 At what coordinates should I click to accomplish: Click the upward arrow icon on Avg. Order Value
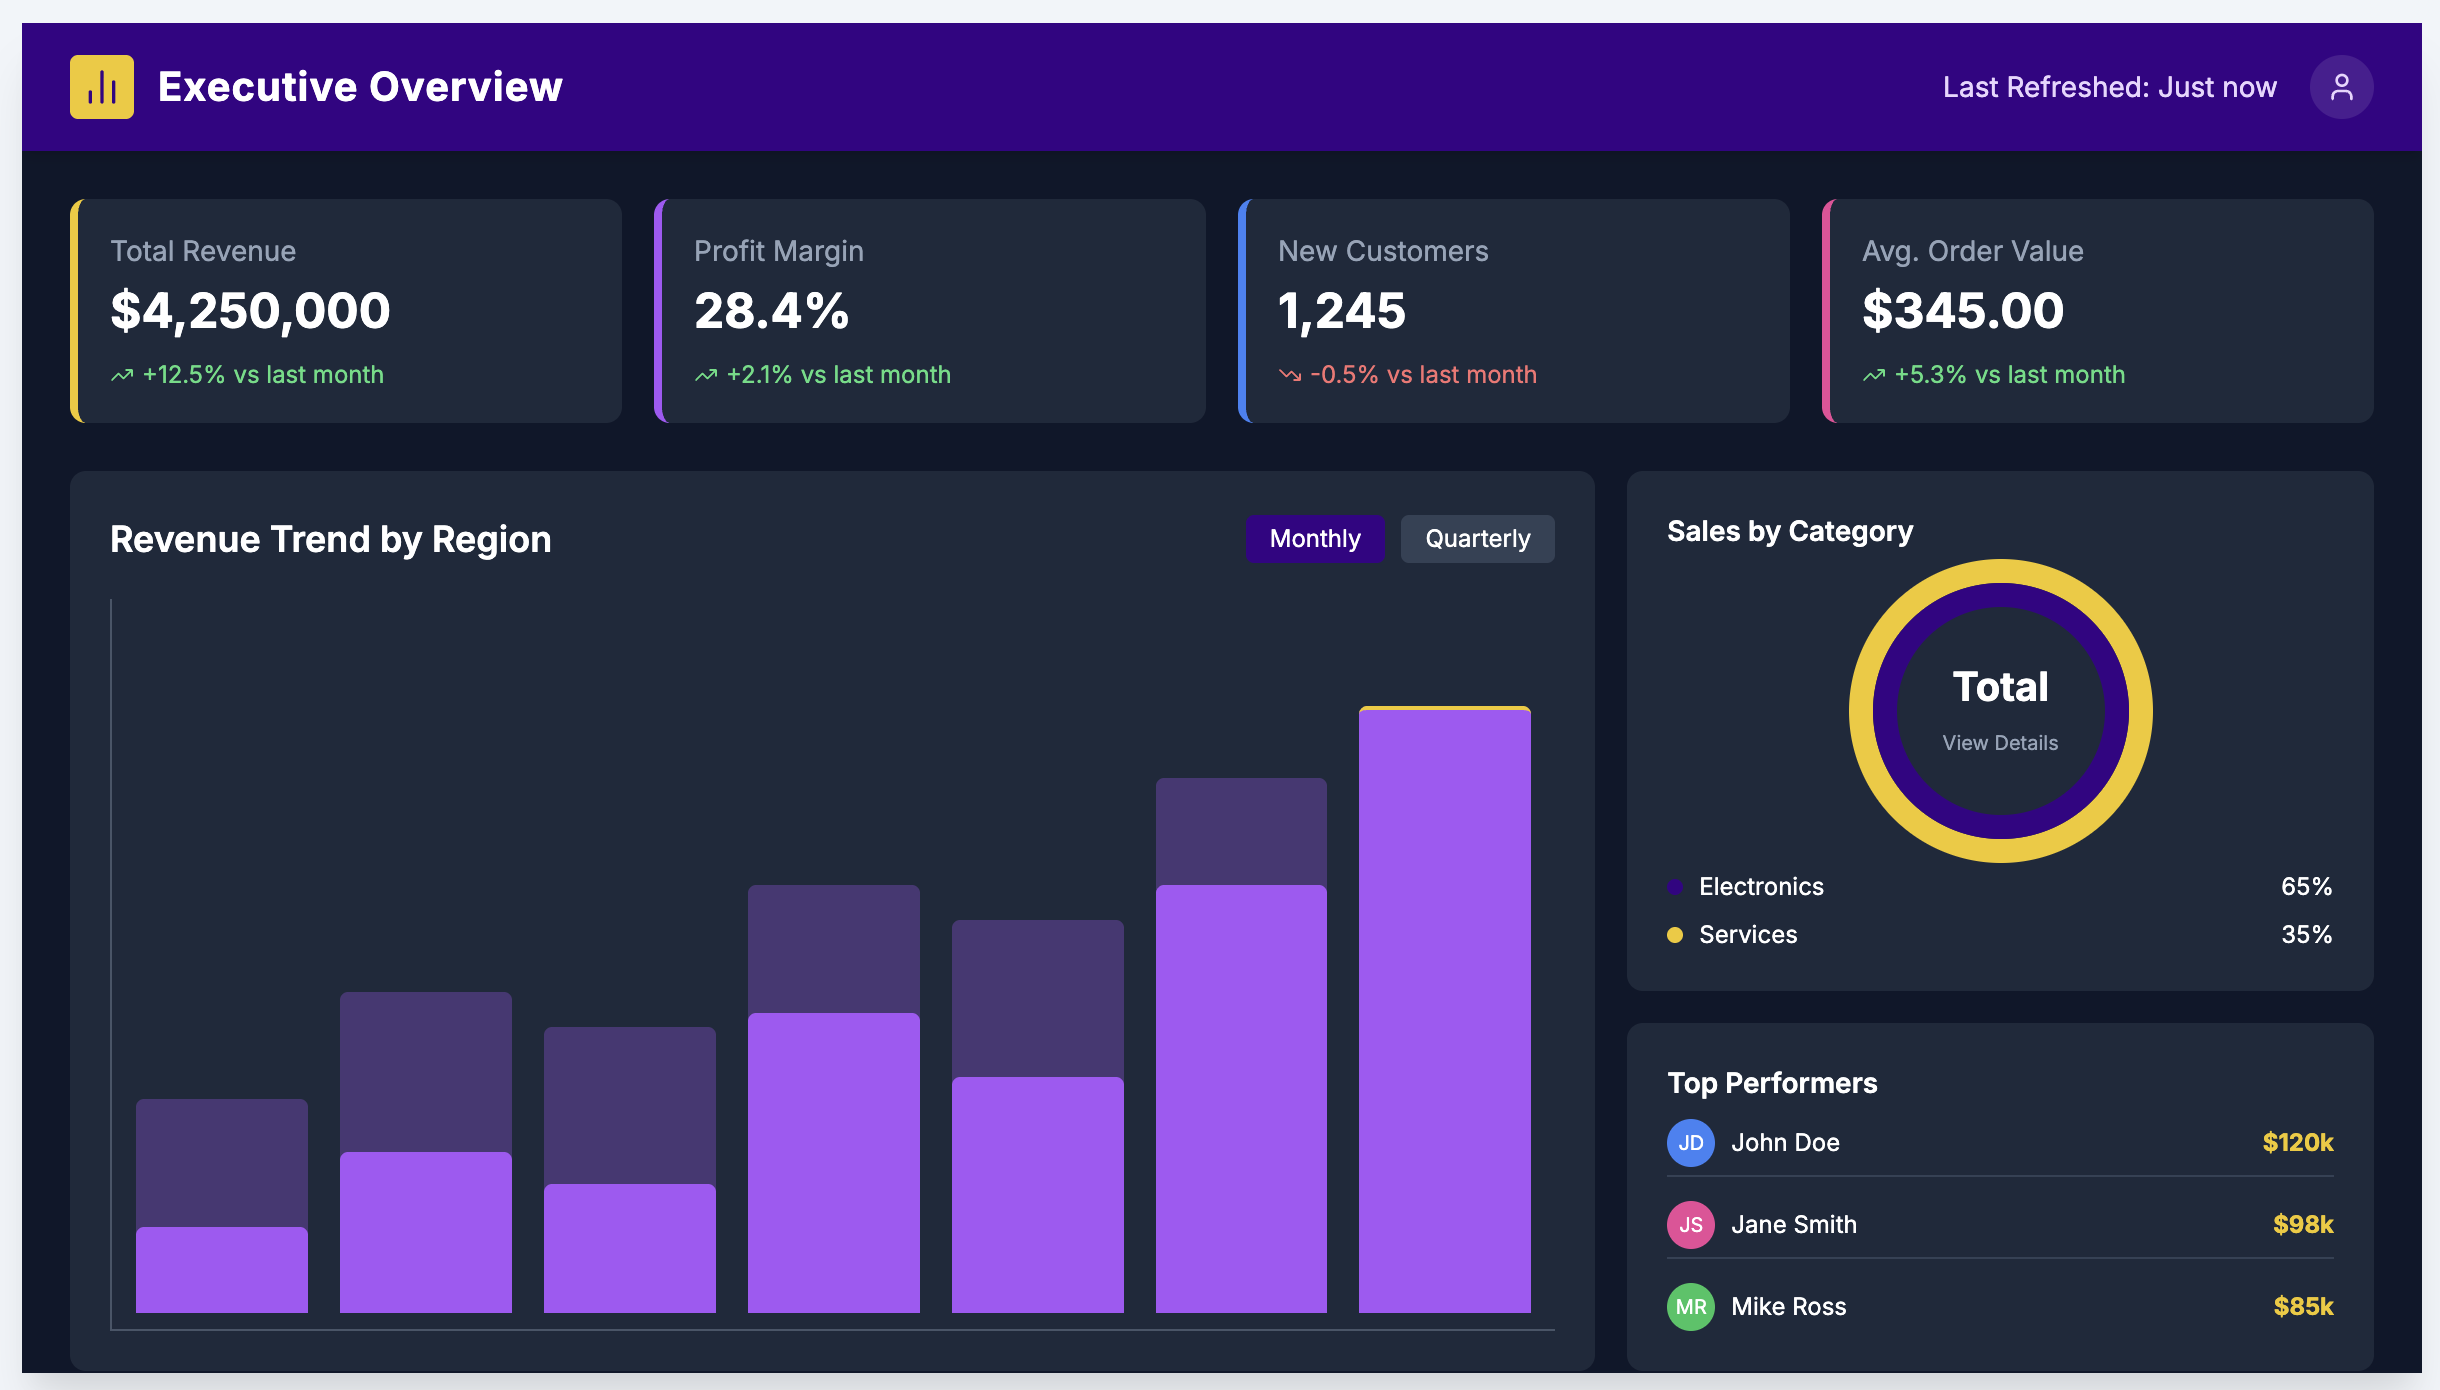coord(1875,375)
